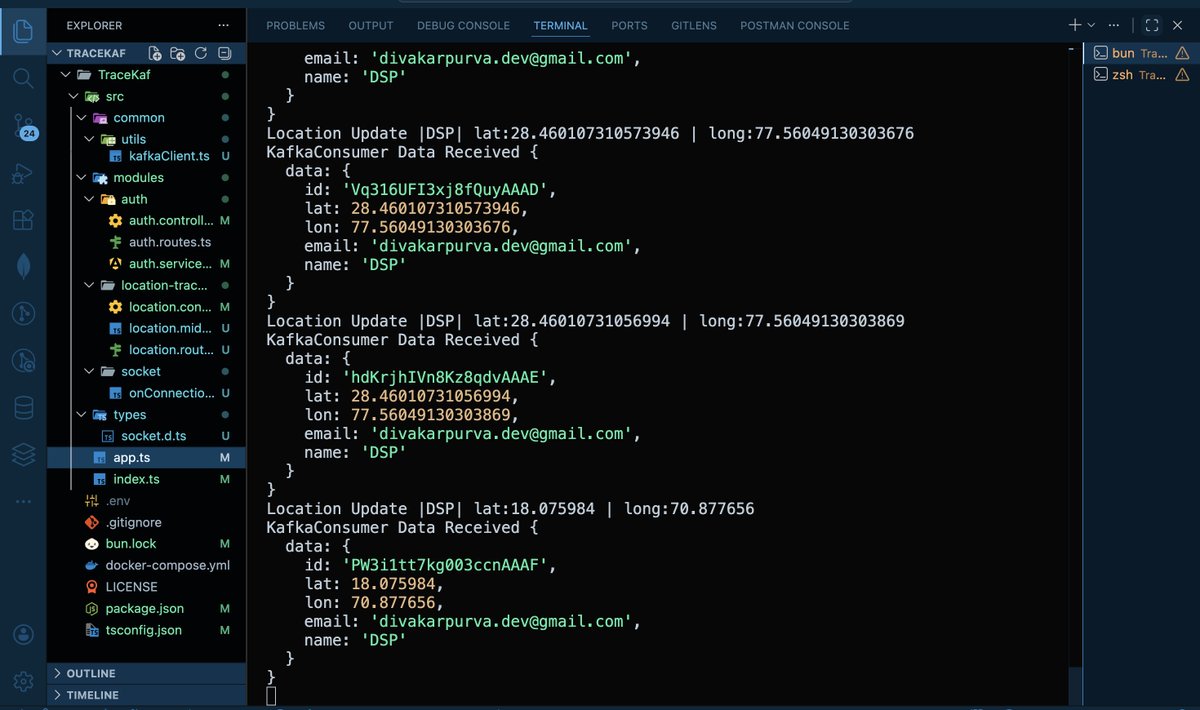The image size is (1200, 710).
Task: Click warning icon on zsh terminal
Action: click(x=1182, y=75)
